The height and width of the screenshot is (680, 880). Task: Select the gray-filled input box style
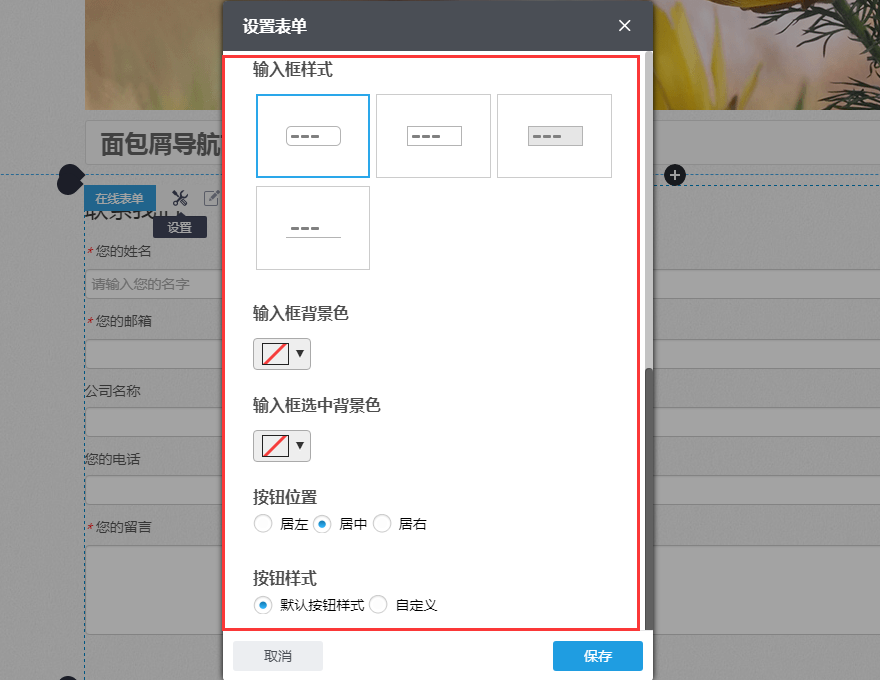point(554,136)
